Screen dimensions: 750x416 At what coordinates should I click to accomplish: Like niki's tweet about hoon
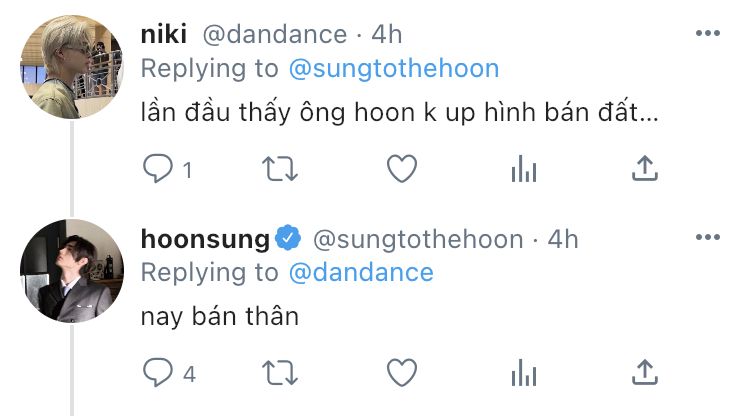[x=402, y=169]
